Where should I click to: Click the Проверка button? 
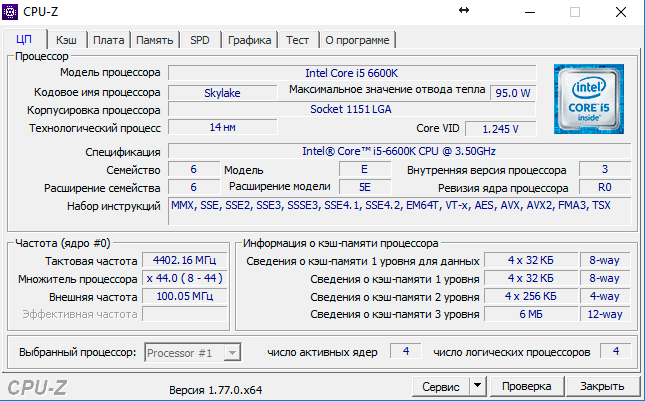(526, 386)
